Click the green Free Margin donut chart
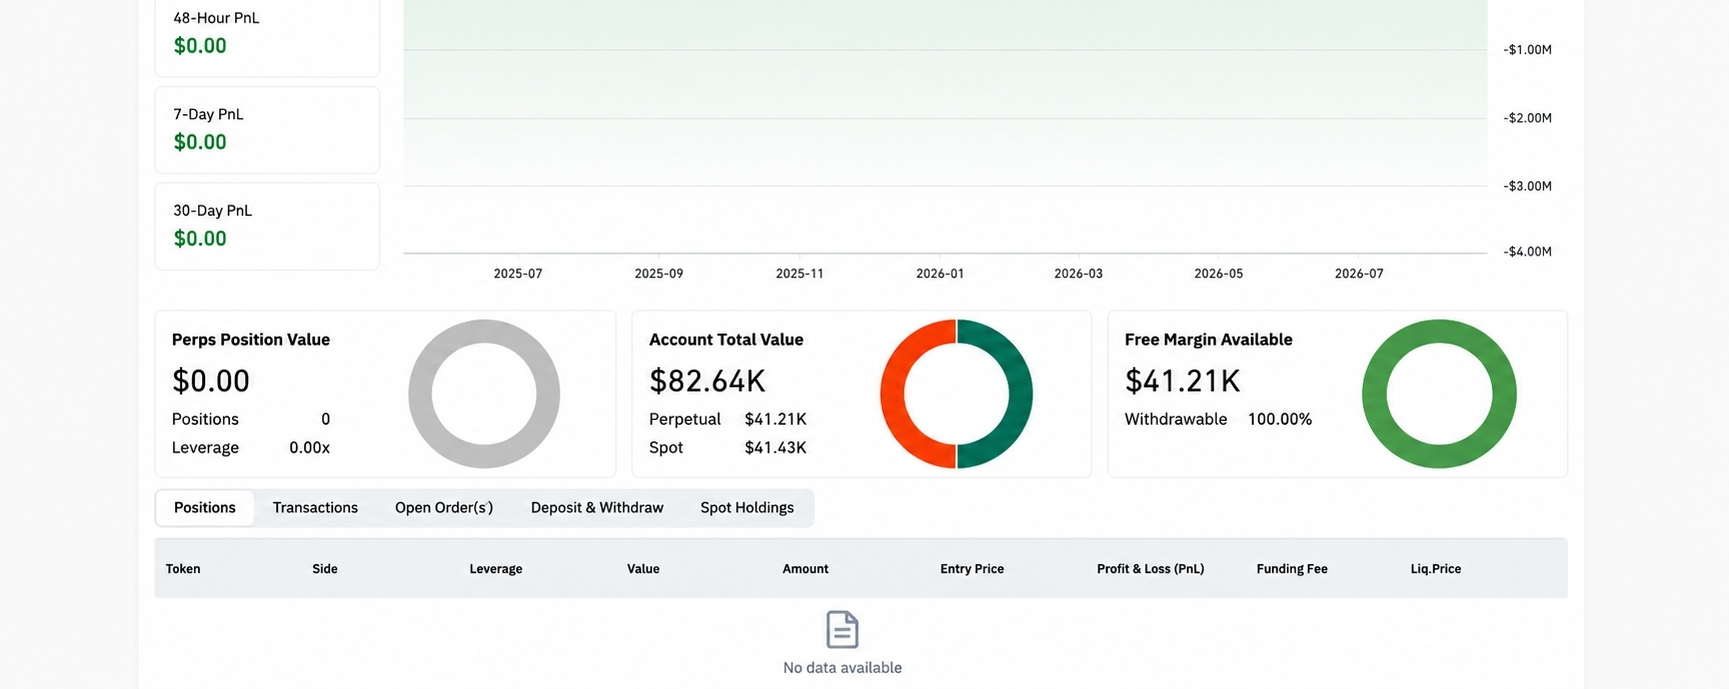The height and width of the screenshot is (689, 1729). click(x=1439, y=394)
